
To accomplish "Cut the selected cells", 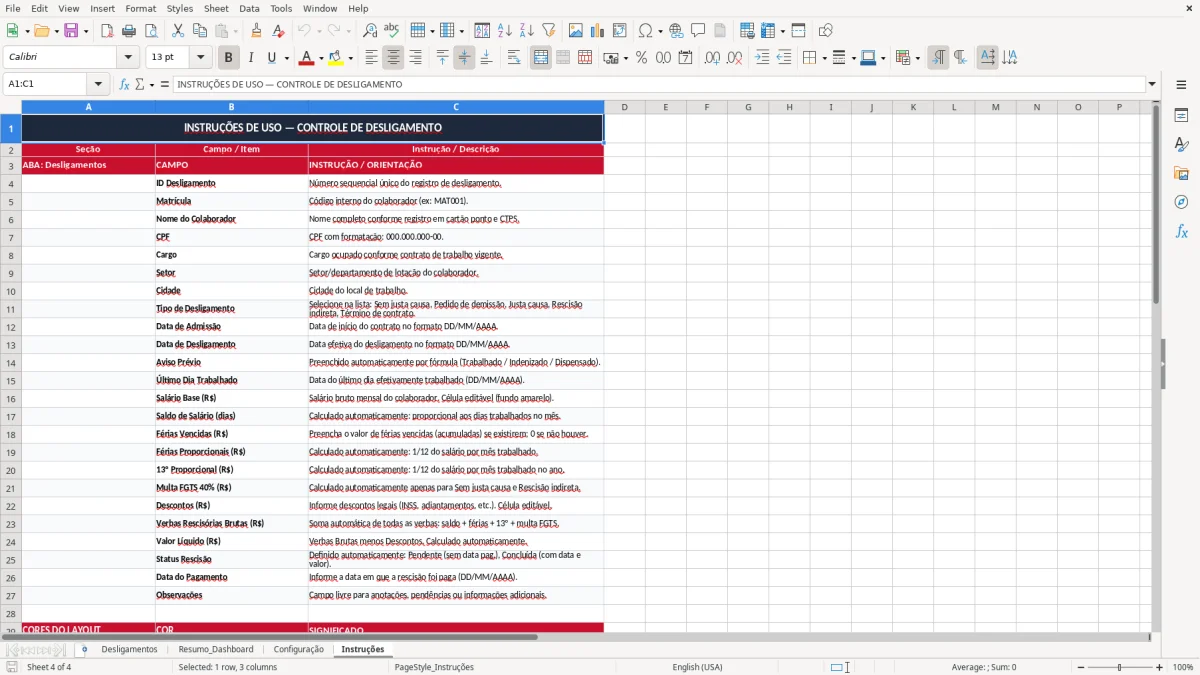I will [x=178, y=31].
